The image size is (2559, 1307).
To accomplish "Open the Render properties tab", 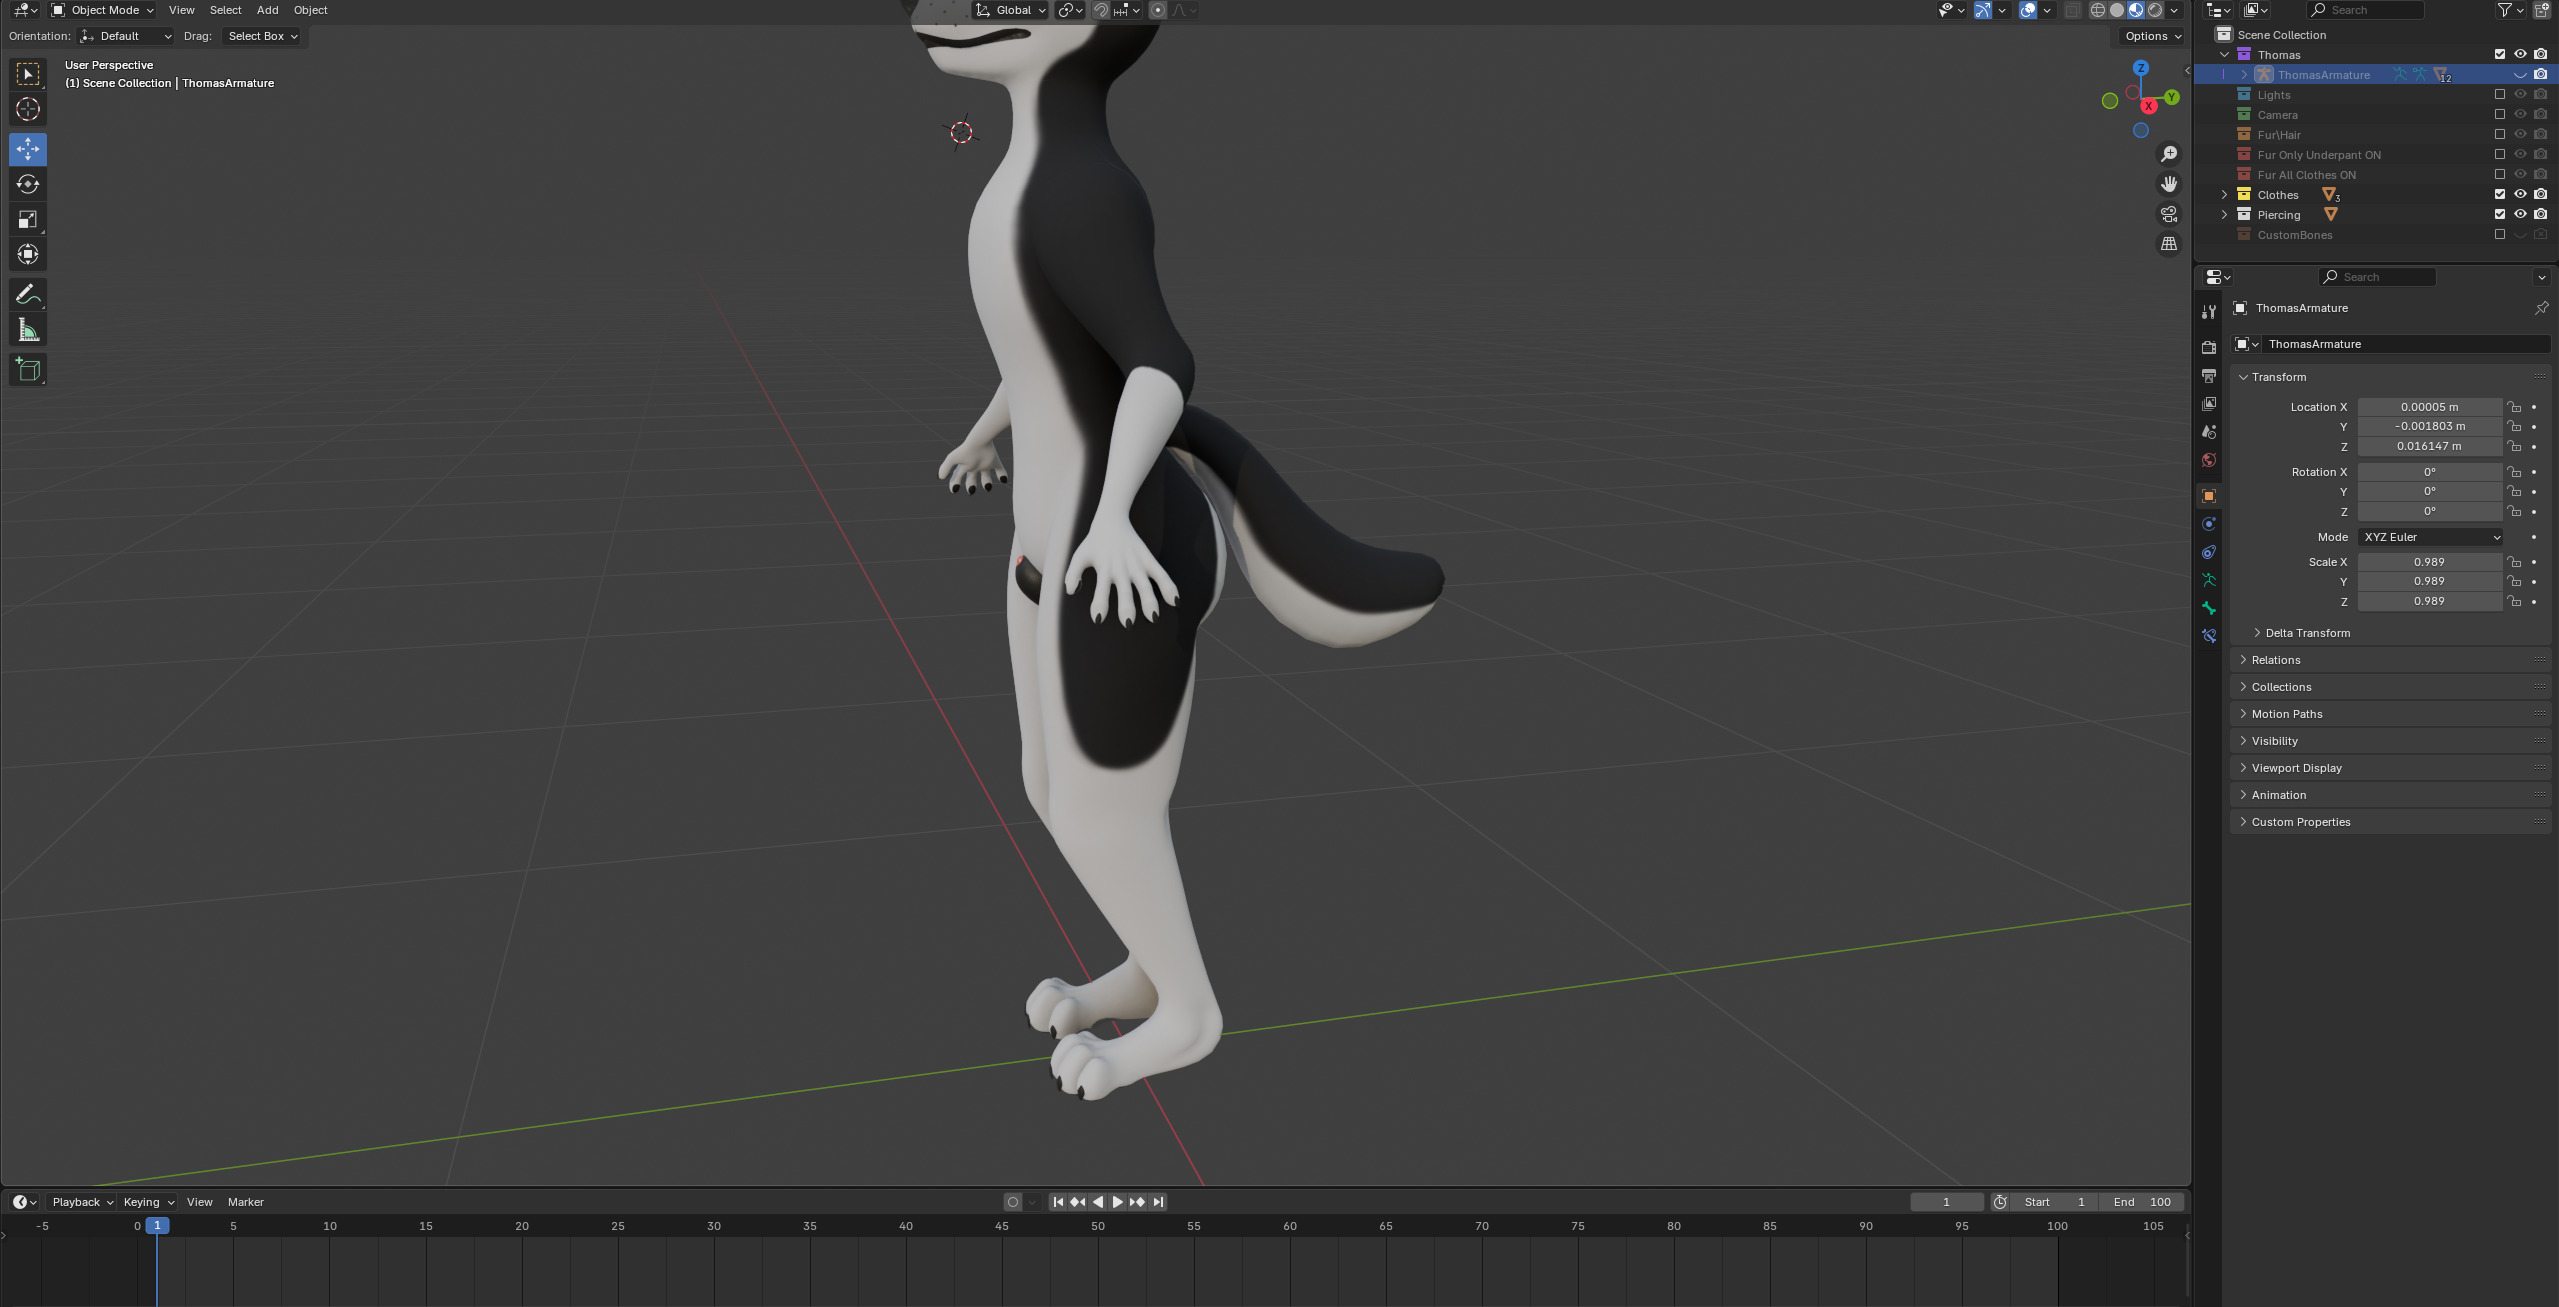I will (2209, 347).
